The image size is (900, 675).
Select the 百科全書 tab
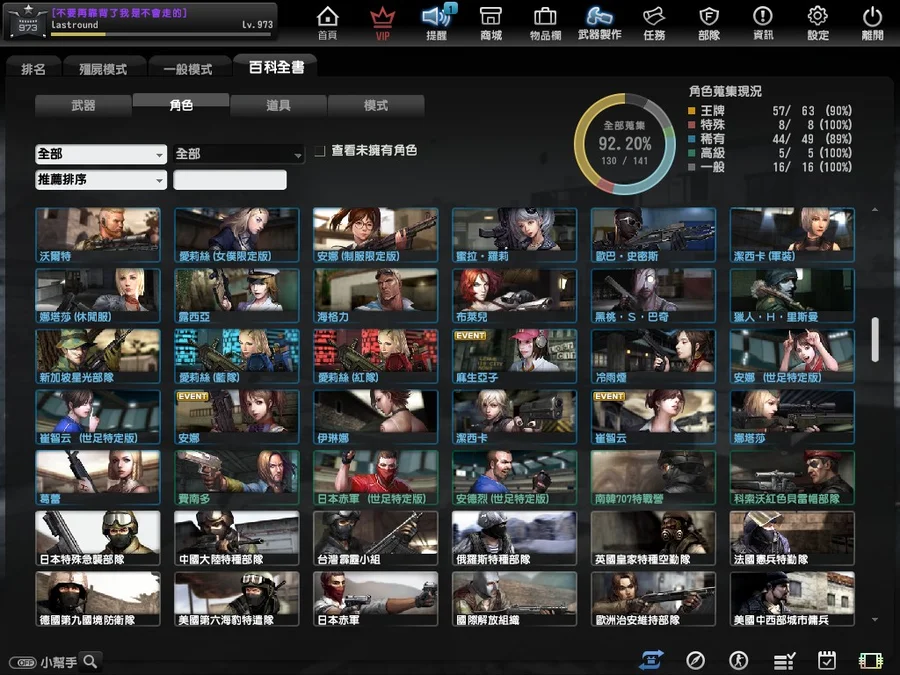click(276, 67)
